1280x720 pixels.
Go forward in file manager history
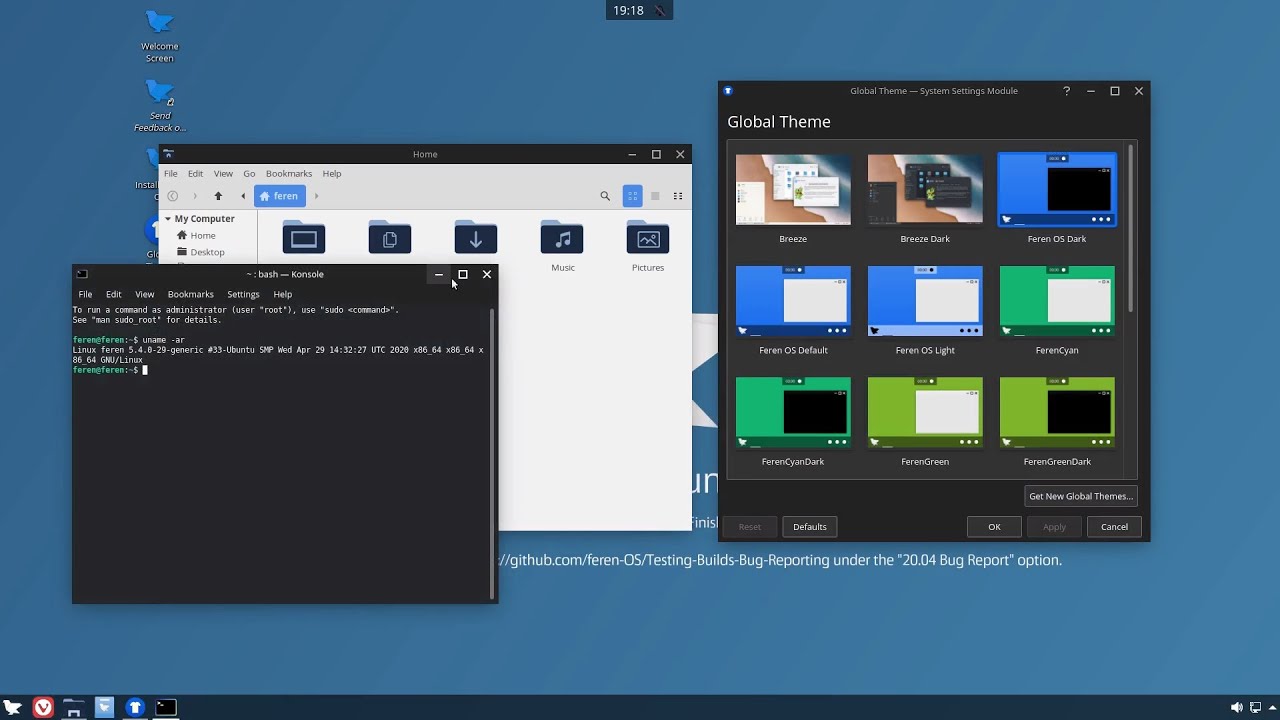point(195,196)
